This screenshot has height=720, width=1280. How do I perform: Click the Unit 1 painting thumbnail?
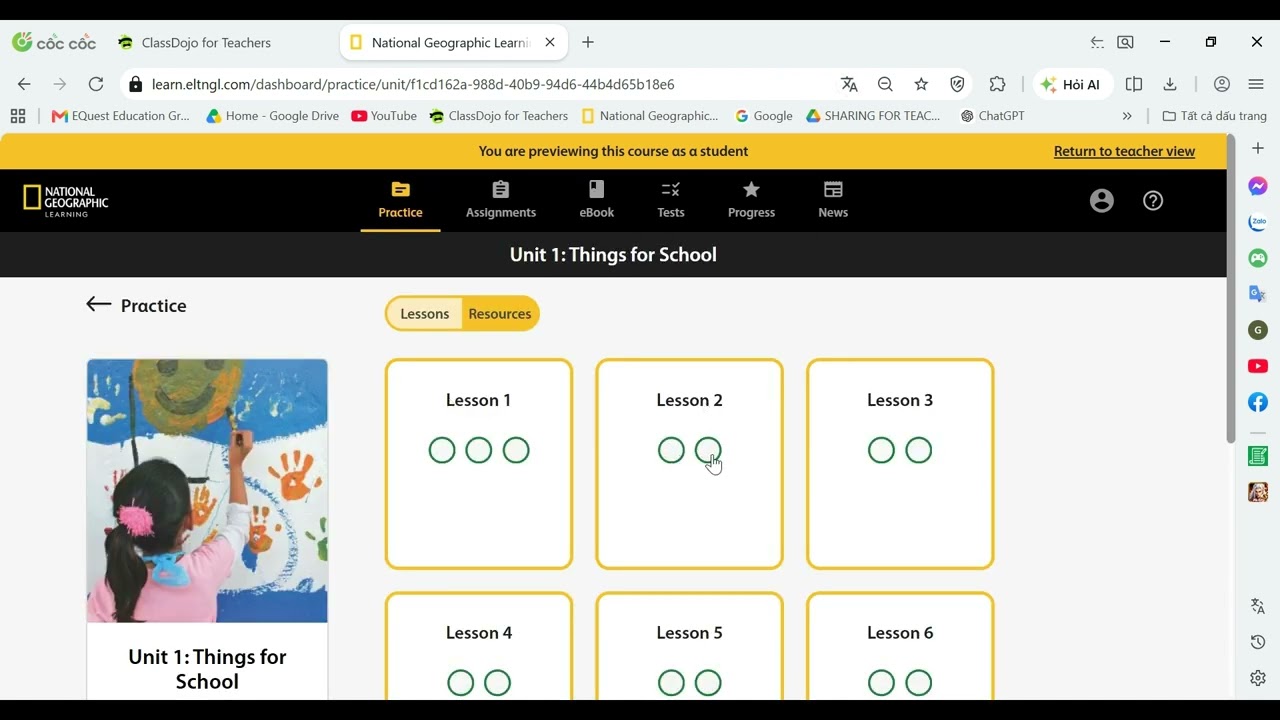pyautogui.click(x=207, y=491)
